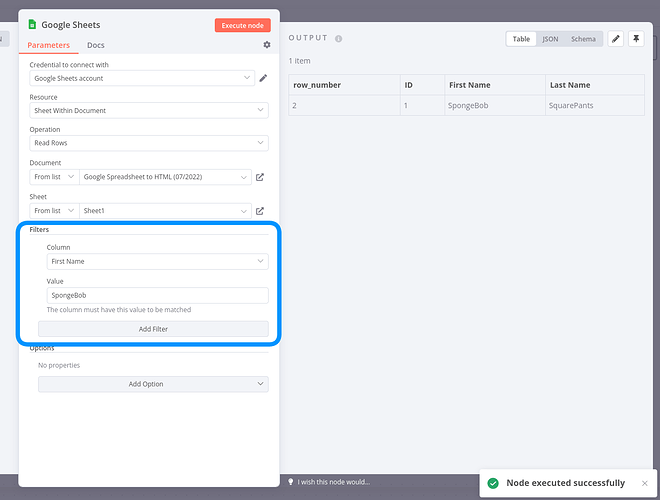660x500 pixels.
Task: Edit output with pencil button
Action: pos(615,39)
